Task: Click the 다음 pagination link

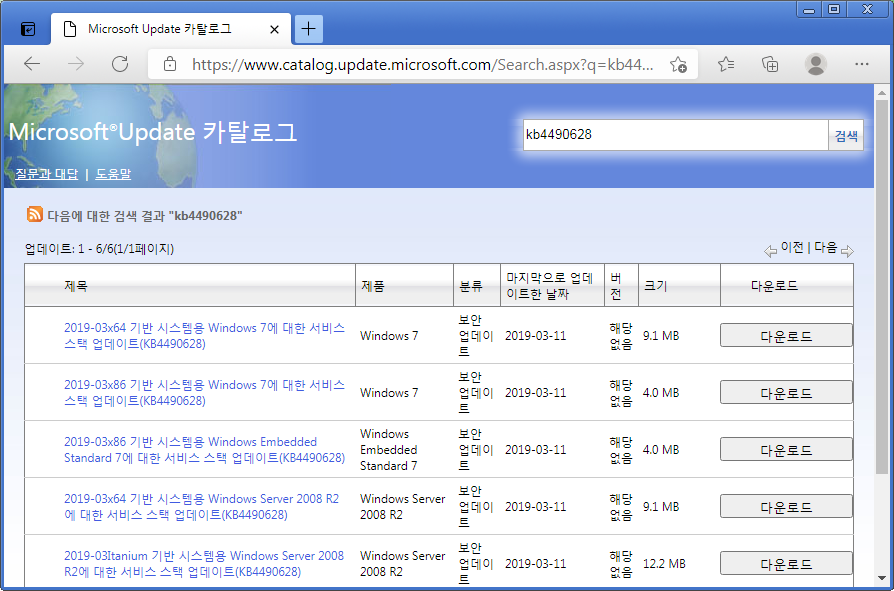Action: click(x=826, y=247)
